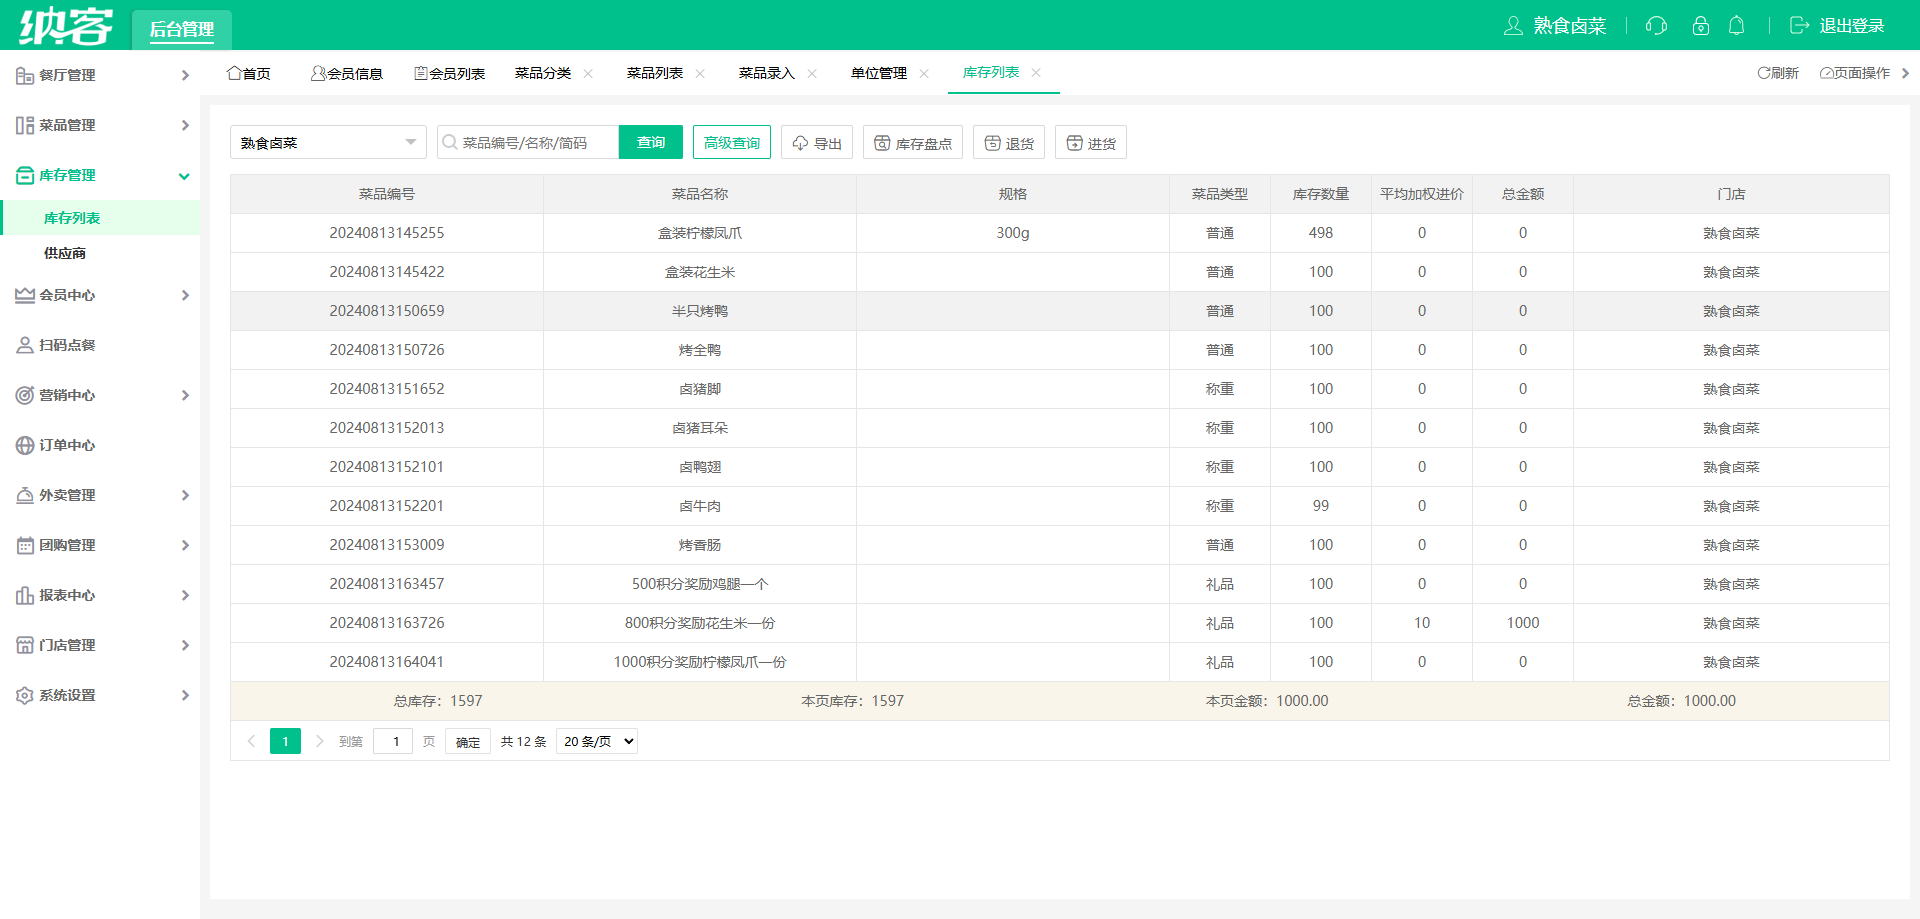This screenshot has width=1920, height=919.
Task: Switch to the 菜品分类 tab
Action: pos(543,73)
